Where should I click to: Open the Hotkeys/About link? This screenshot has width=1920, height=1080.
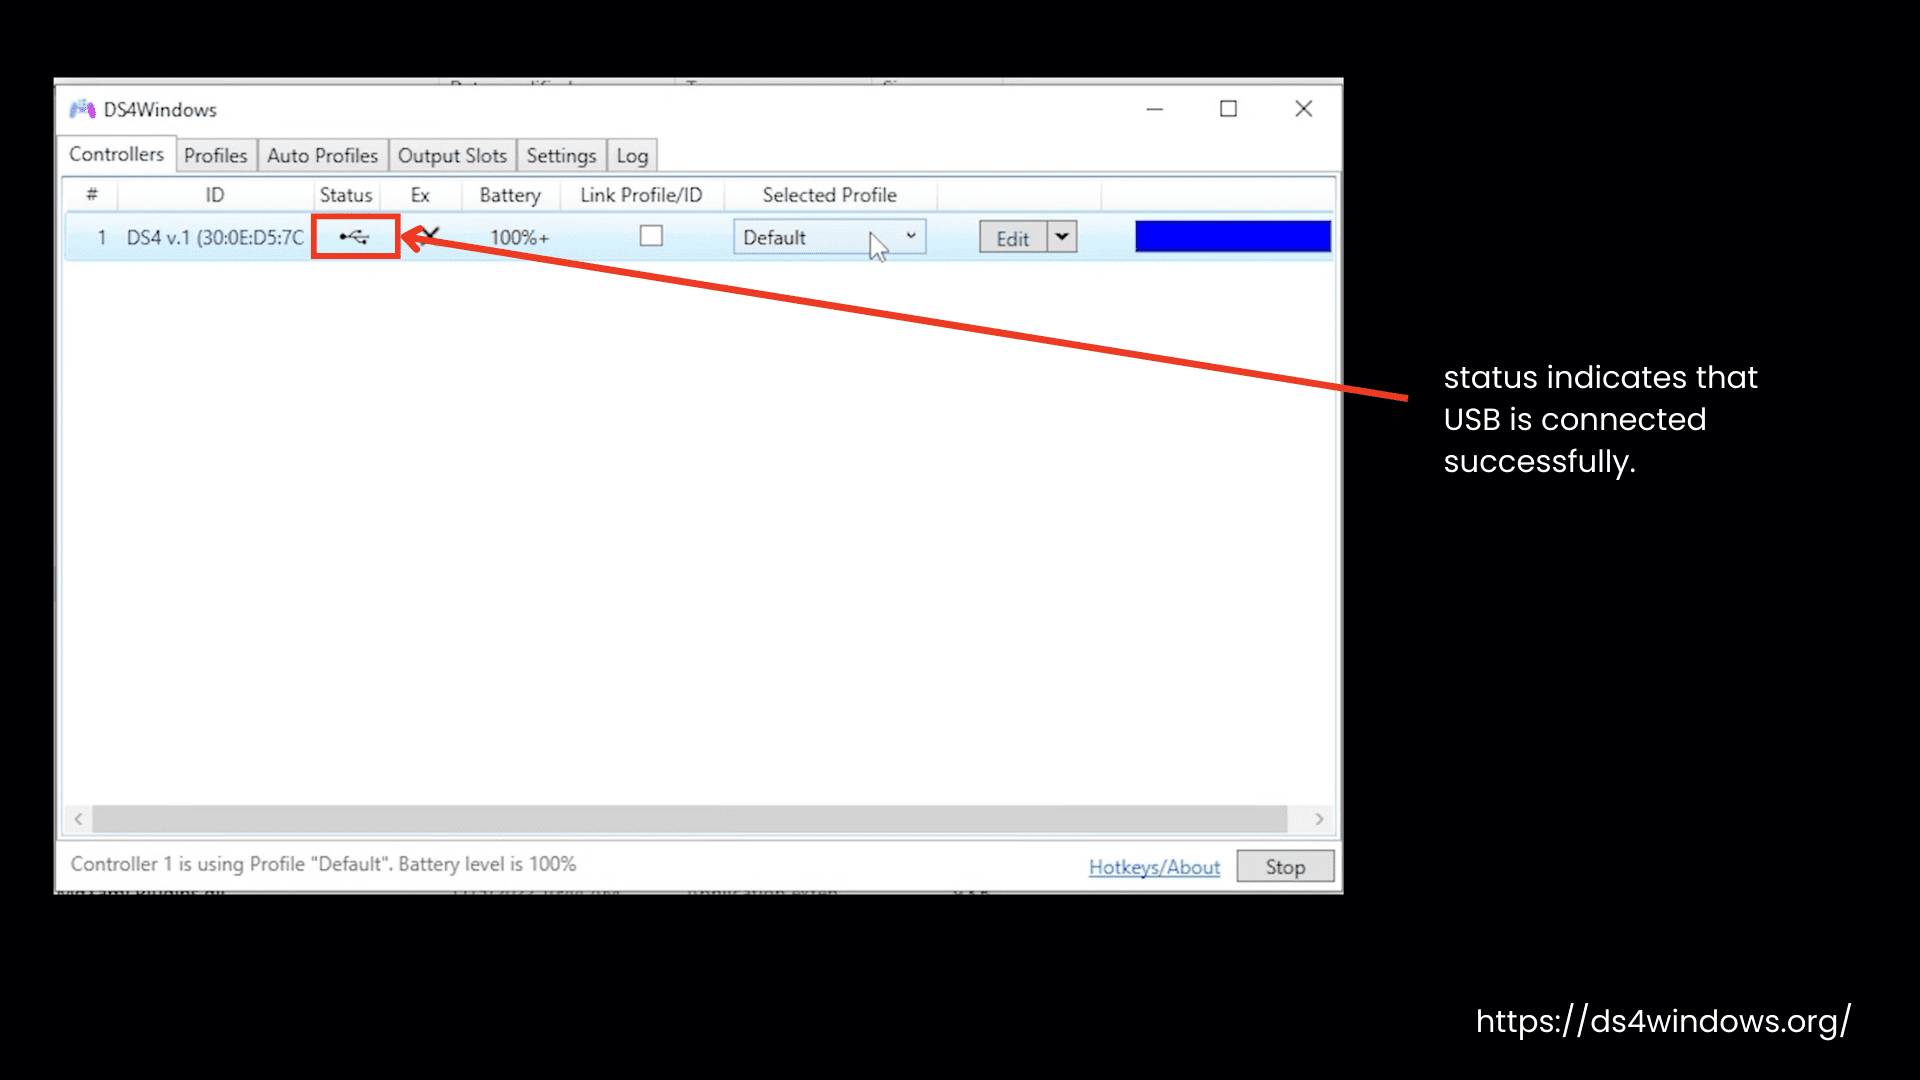(x=1154, y=867)
